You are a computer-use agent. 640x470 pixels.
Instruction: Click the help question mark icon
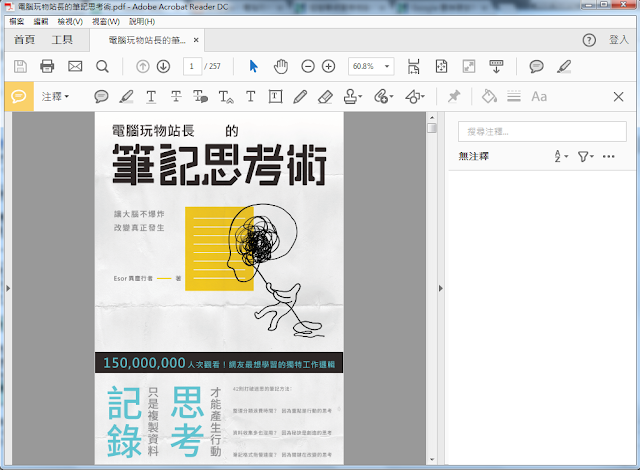589,40
